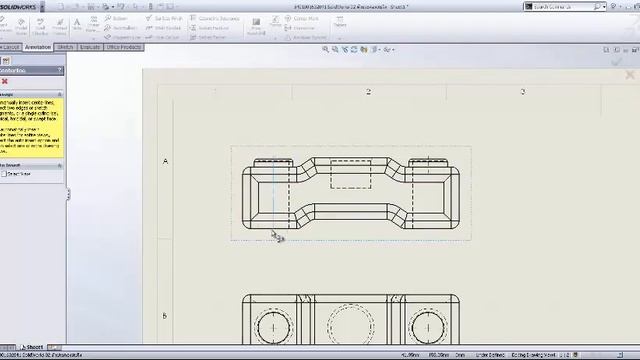Open help for the Centerline PropertyManager
The image size is (640, 360).
pos(60,70)
